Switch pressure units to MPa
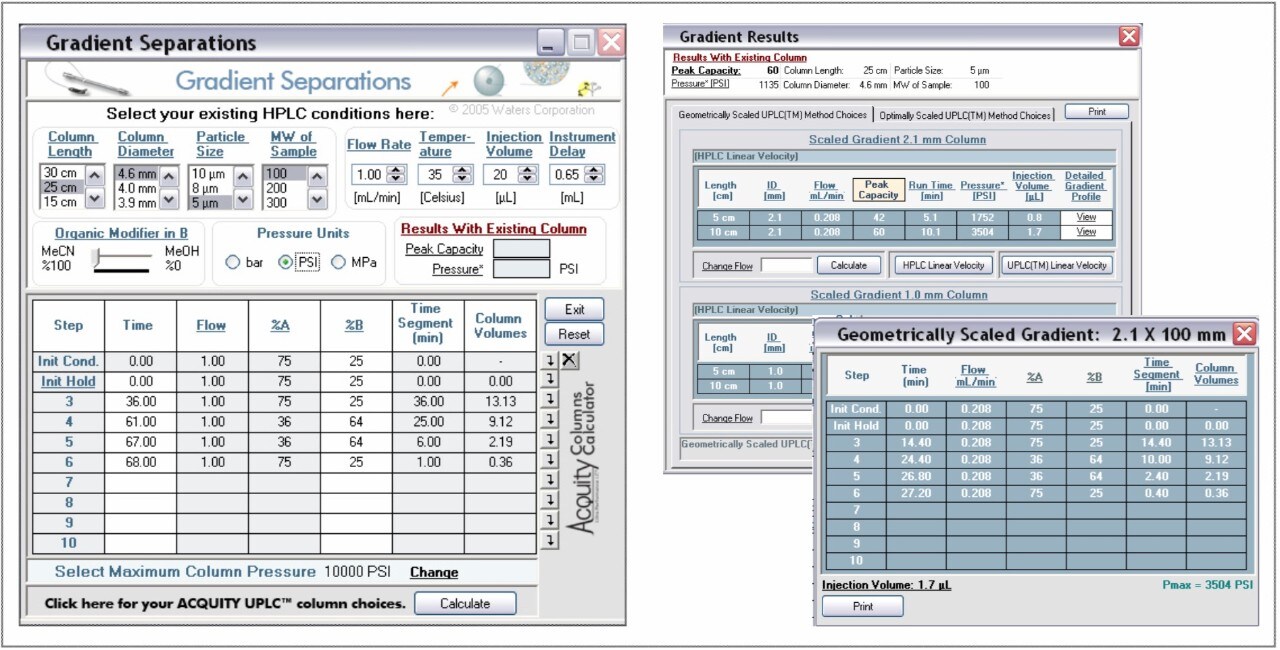The height and width of the screenshot is (650, 1280). point(339,263)
